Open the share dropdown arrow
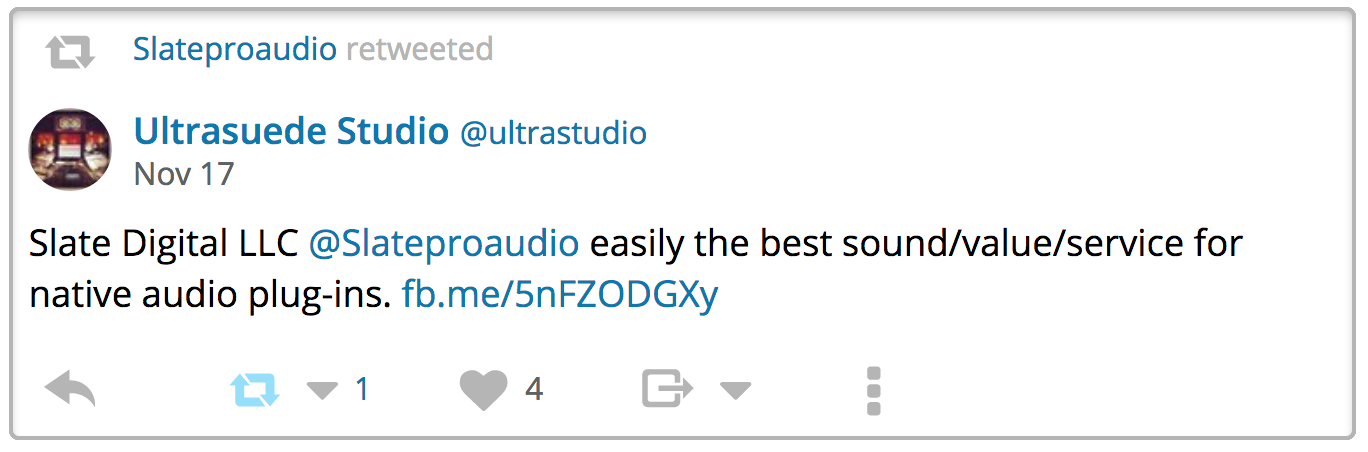The image size is (1368, 452). 735,390
